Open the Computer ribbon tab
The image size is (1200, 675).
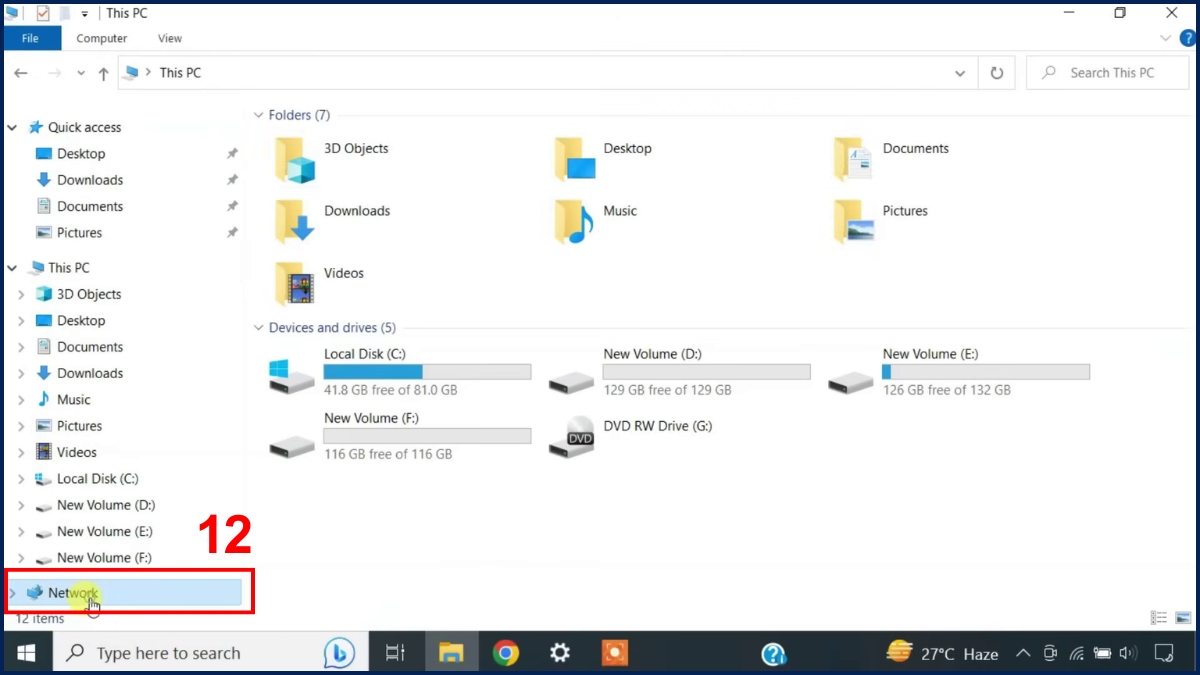102,38
